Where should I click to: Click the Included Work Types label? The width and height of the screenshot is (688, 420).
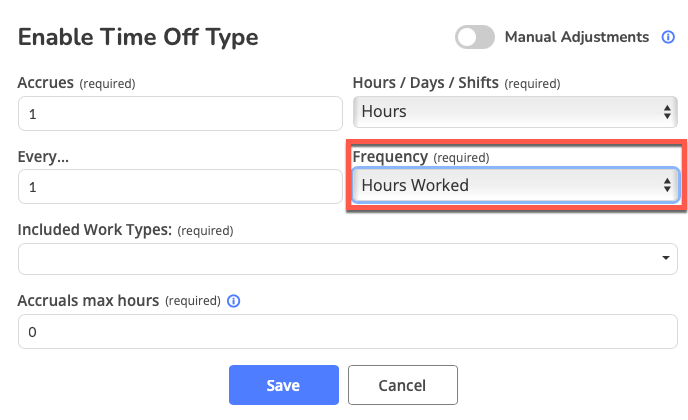click(96, 230)
